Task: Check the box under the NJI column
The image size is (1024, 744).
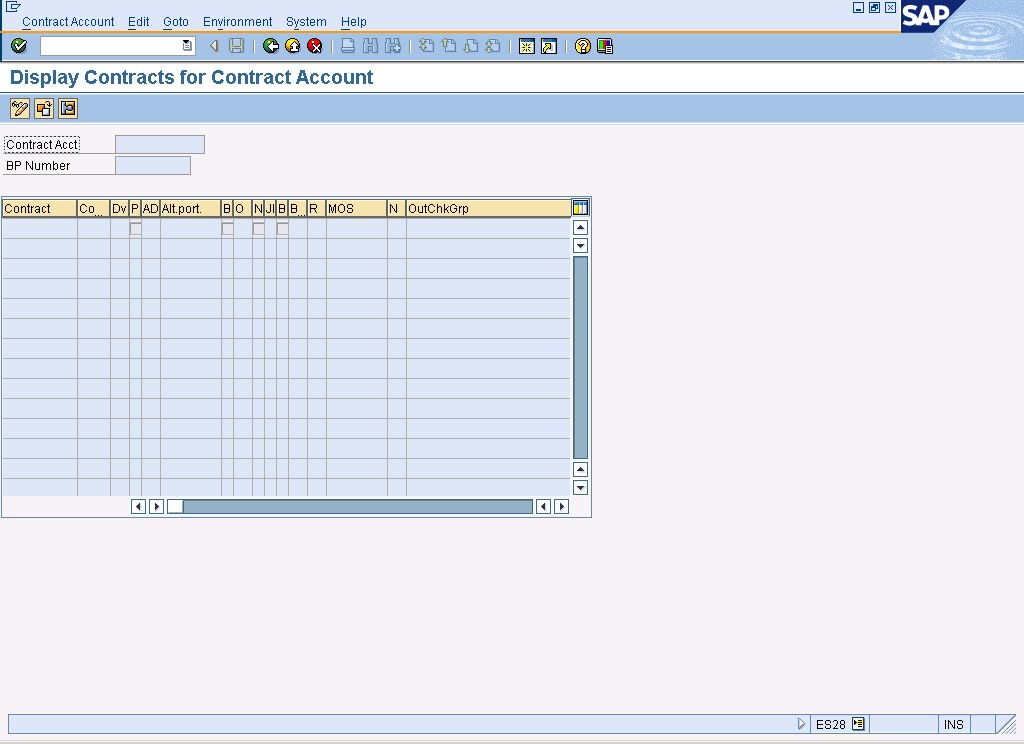Action: pyautogui.click(x=257, y=228)
